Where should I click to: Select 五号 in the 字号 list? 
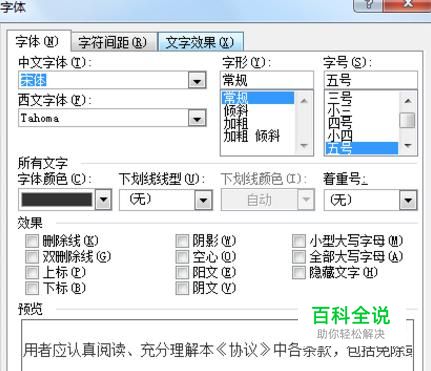tap(362, 148)
